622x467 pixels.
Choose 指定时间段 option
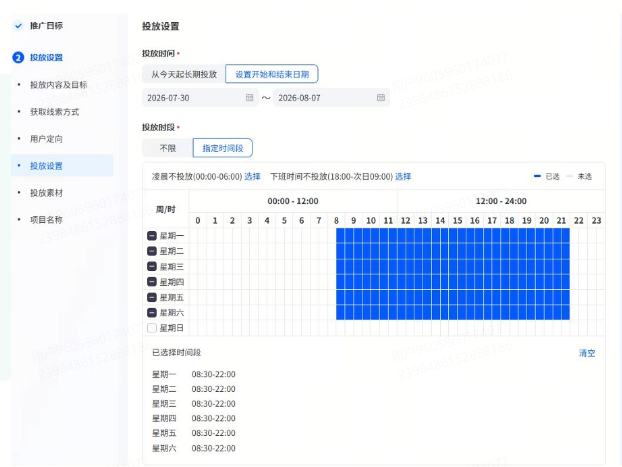223,148
